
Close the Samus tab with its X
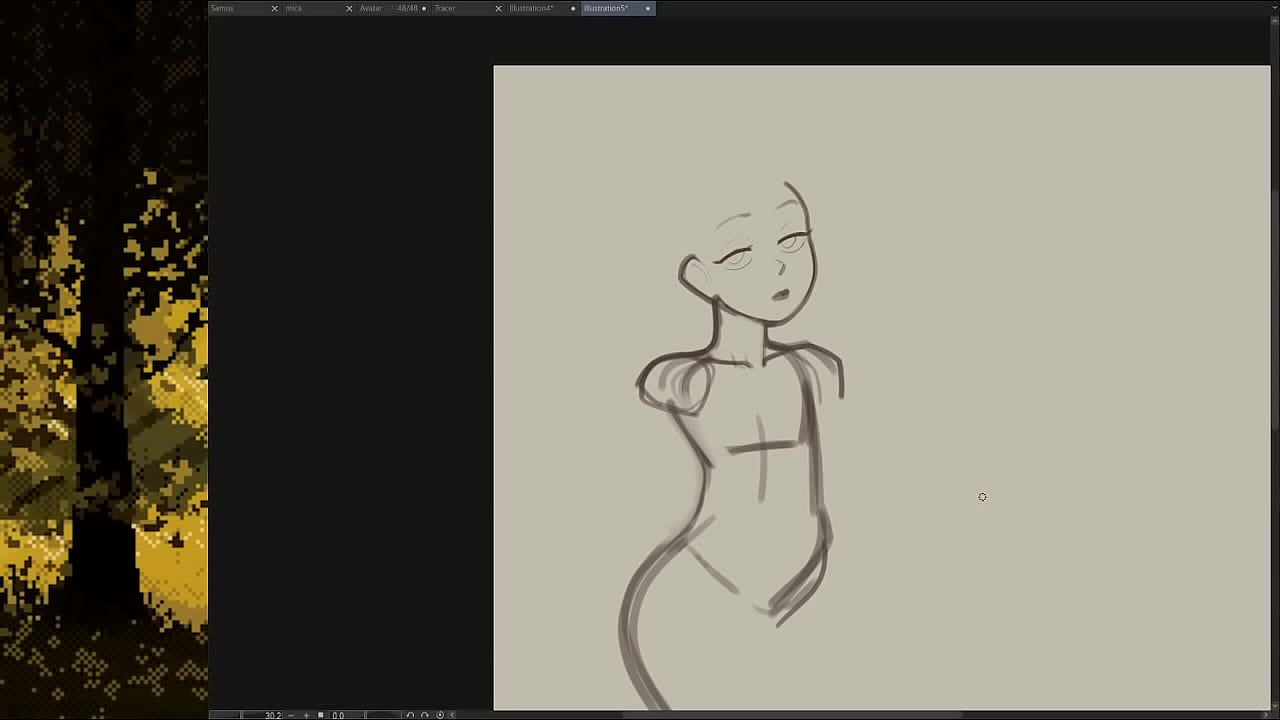tap(275, 8)
